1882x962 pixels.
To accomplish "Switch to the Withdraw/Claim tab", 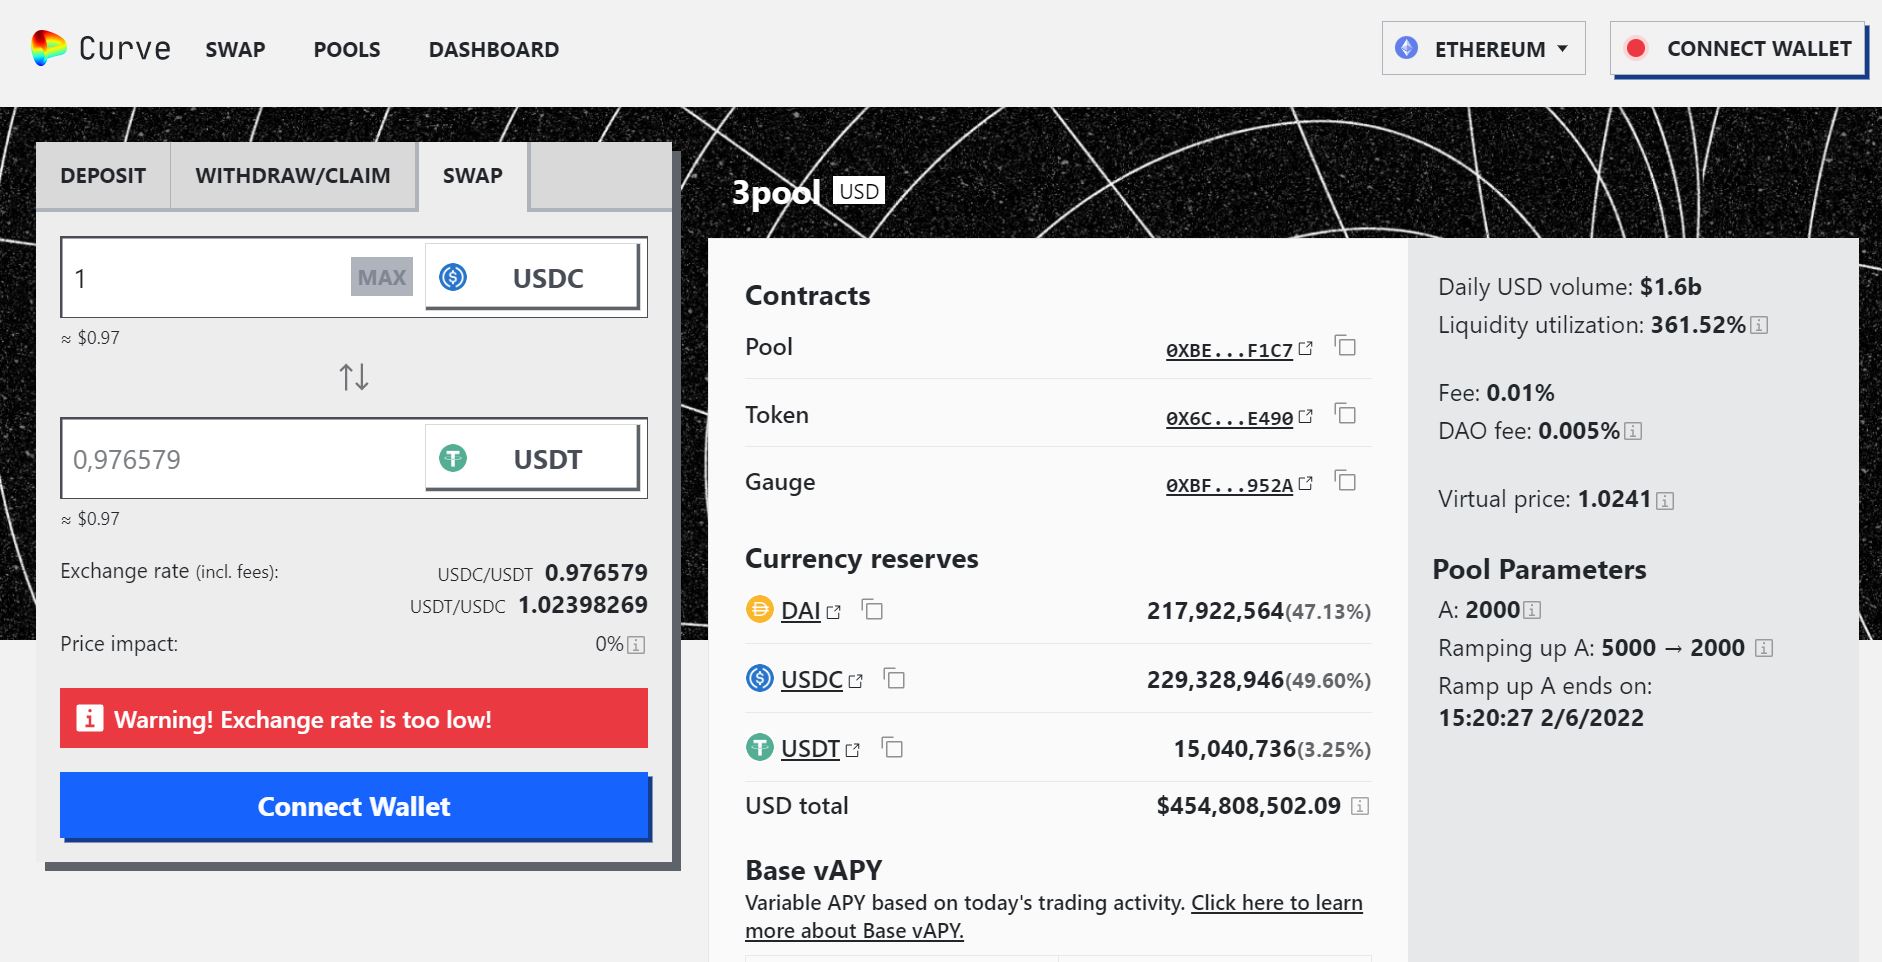I will (x=293, y=176).
